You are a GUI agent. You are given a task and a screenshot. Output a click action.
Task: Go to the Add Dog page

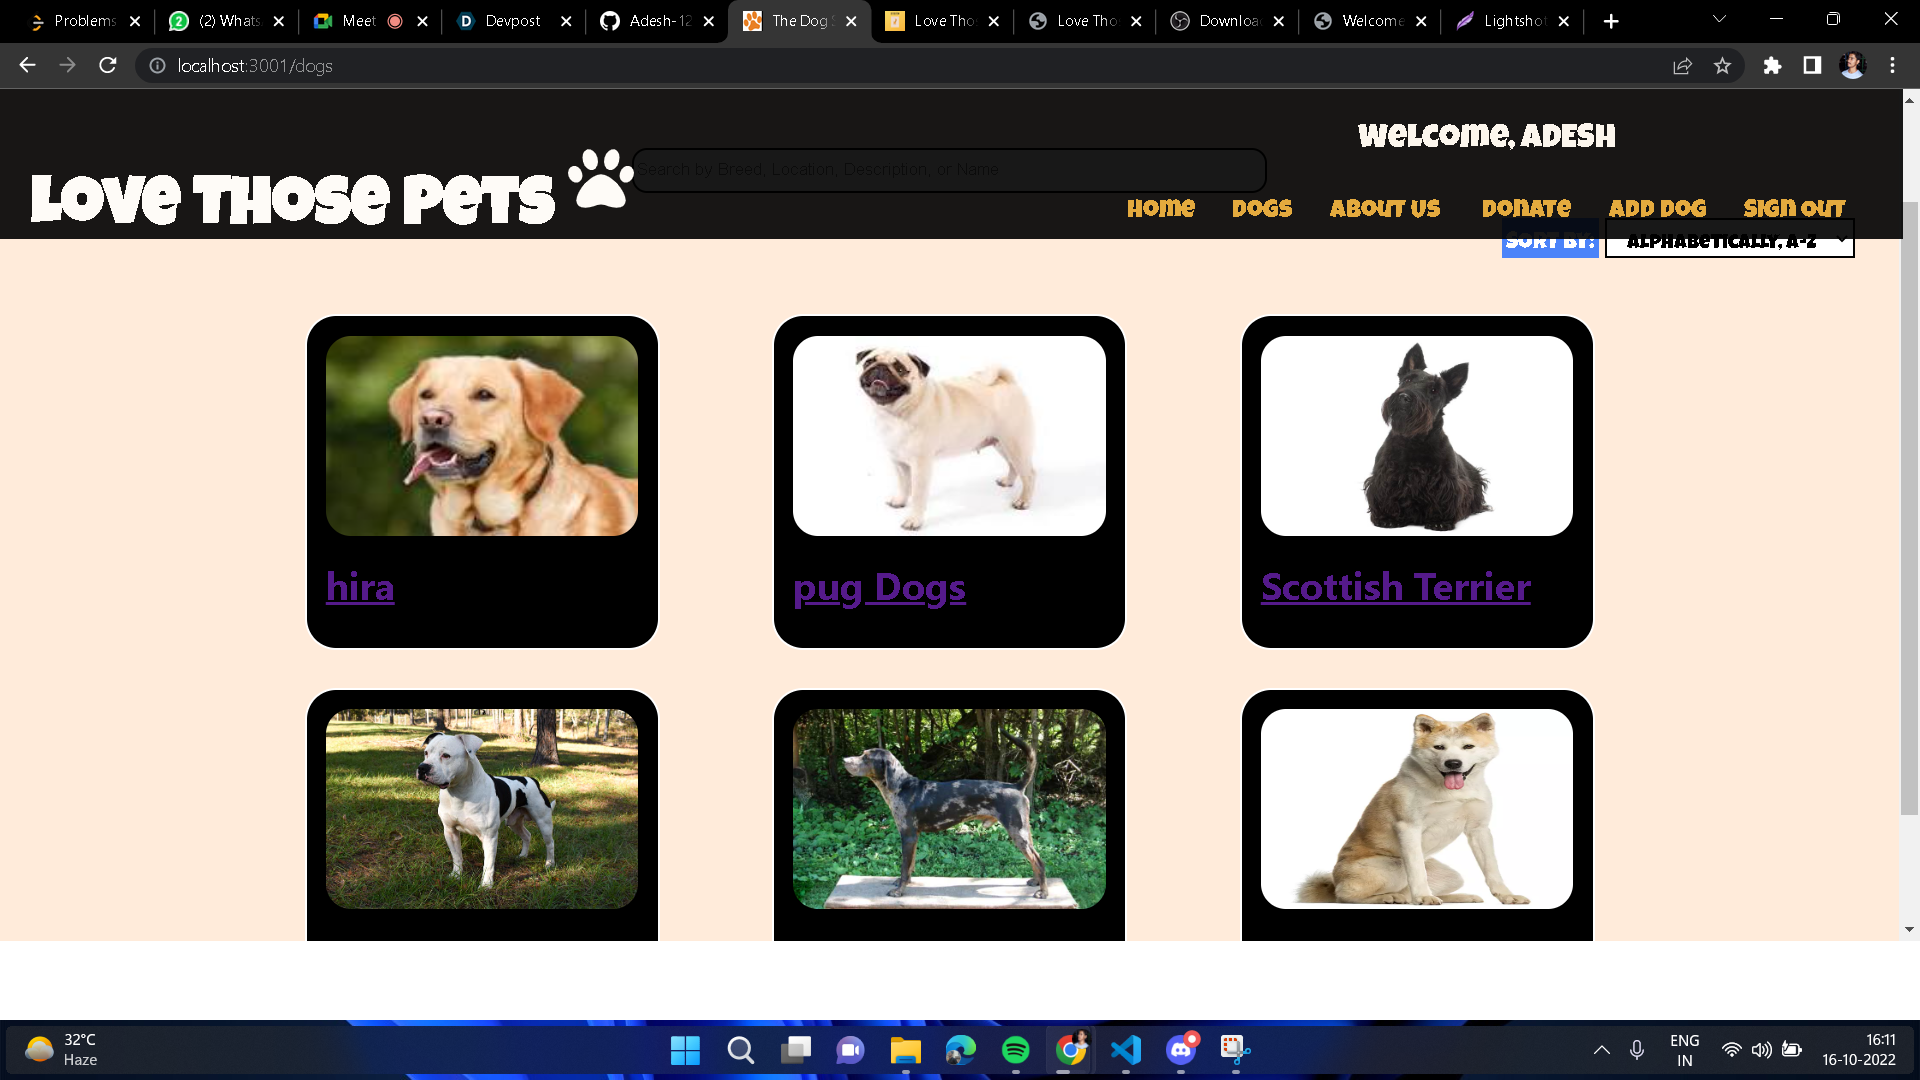click(x=1657, y=208)
